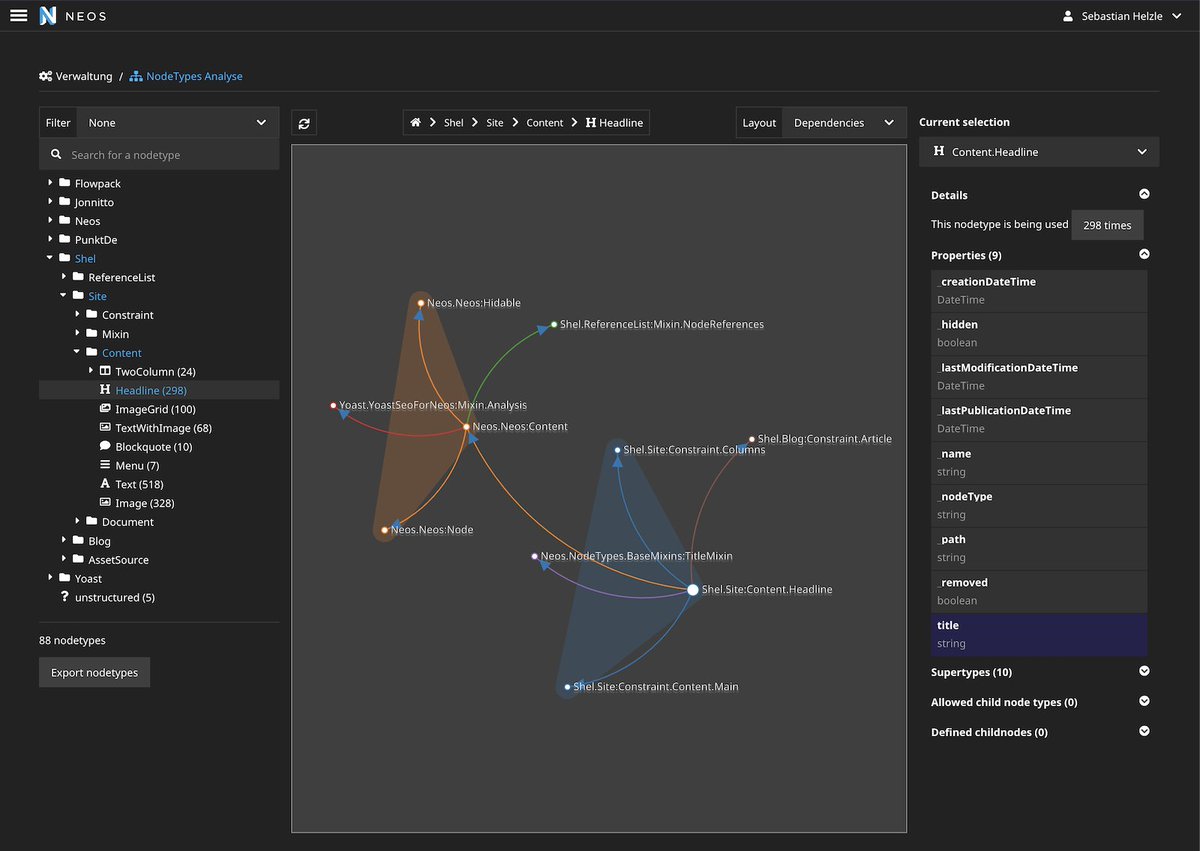Select unstructured (5) tree item
The width and height of the screenshot is (1200, 851).
(115, 597)
